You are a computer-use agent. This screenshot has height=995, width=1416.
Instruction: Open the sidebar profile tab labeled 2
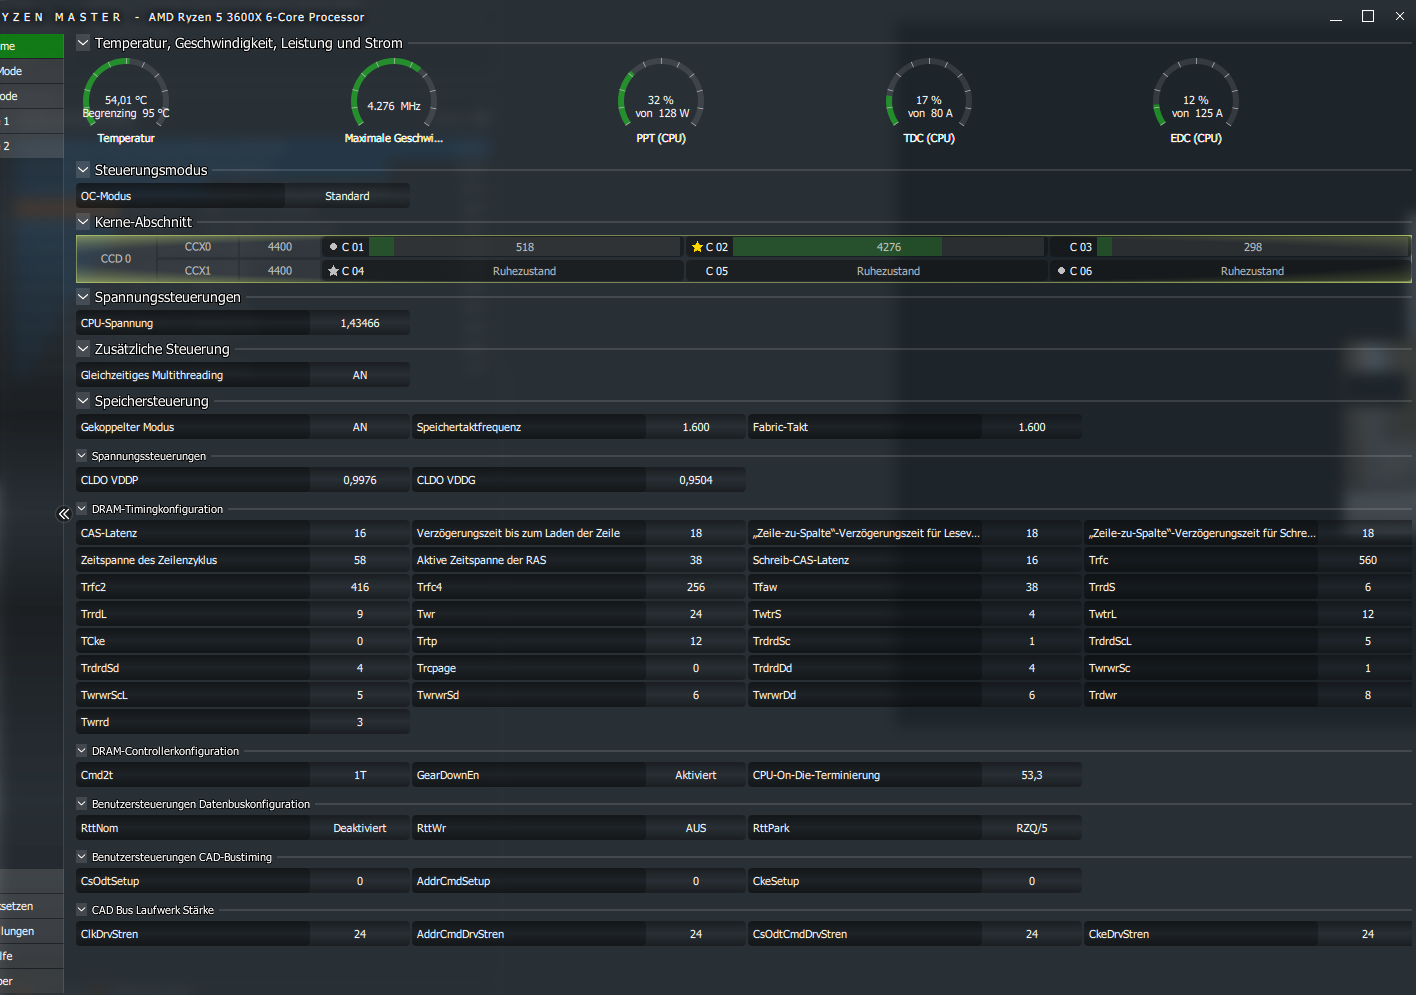(x=31, y=146)
